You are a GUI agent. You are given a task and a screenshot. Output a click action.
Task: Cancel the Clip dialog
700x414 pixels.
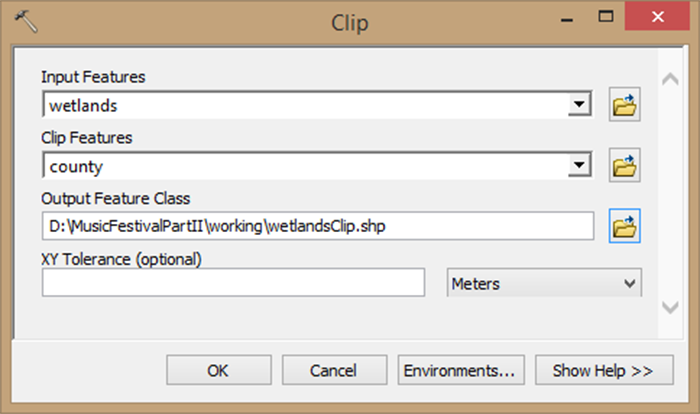click(x=333, y=370)
